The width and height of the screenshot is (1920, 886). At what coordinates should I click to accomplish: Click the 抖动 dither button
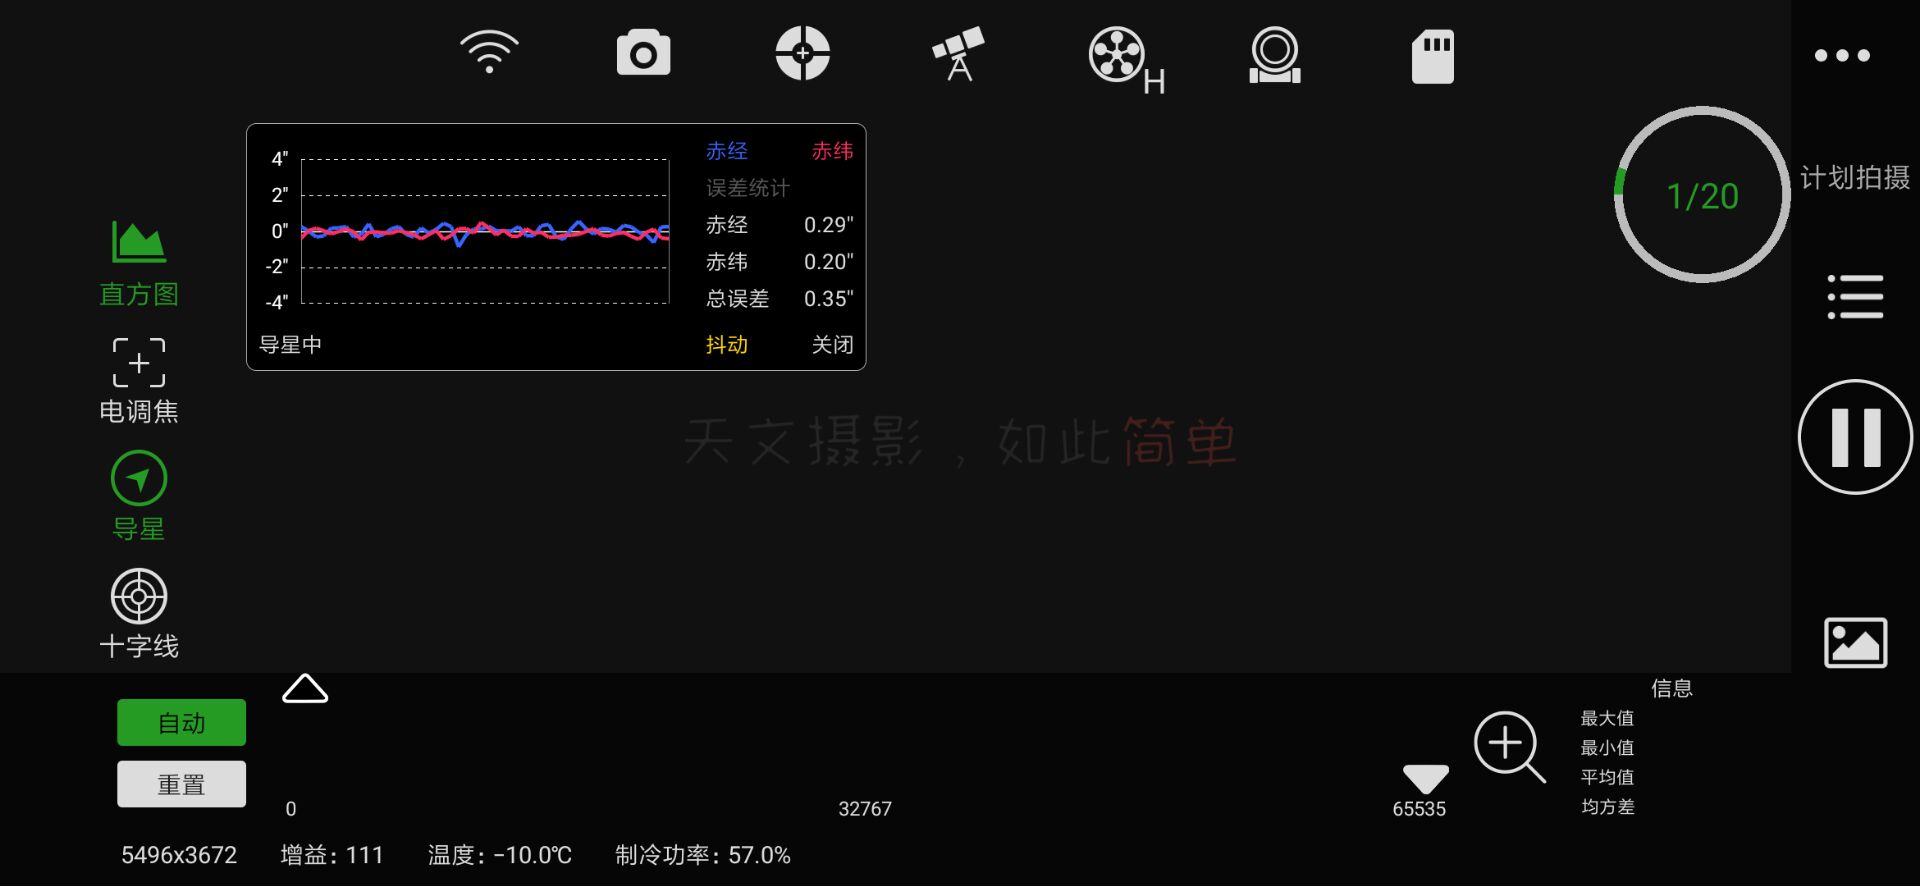(727, 345)
